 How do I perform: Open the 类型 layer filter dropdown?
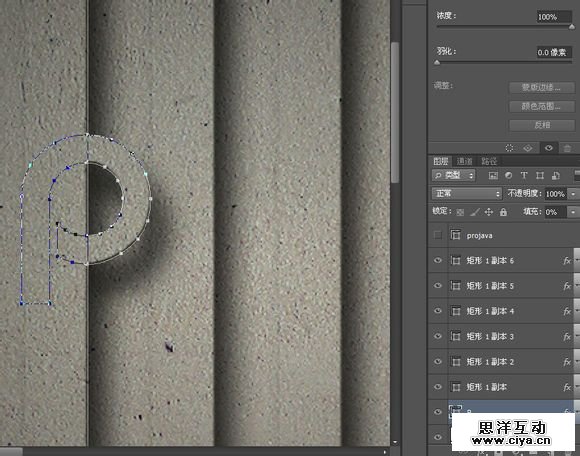(x=453, y=175)
